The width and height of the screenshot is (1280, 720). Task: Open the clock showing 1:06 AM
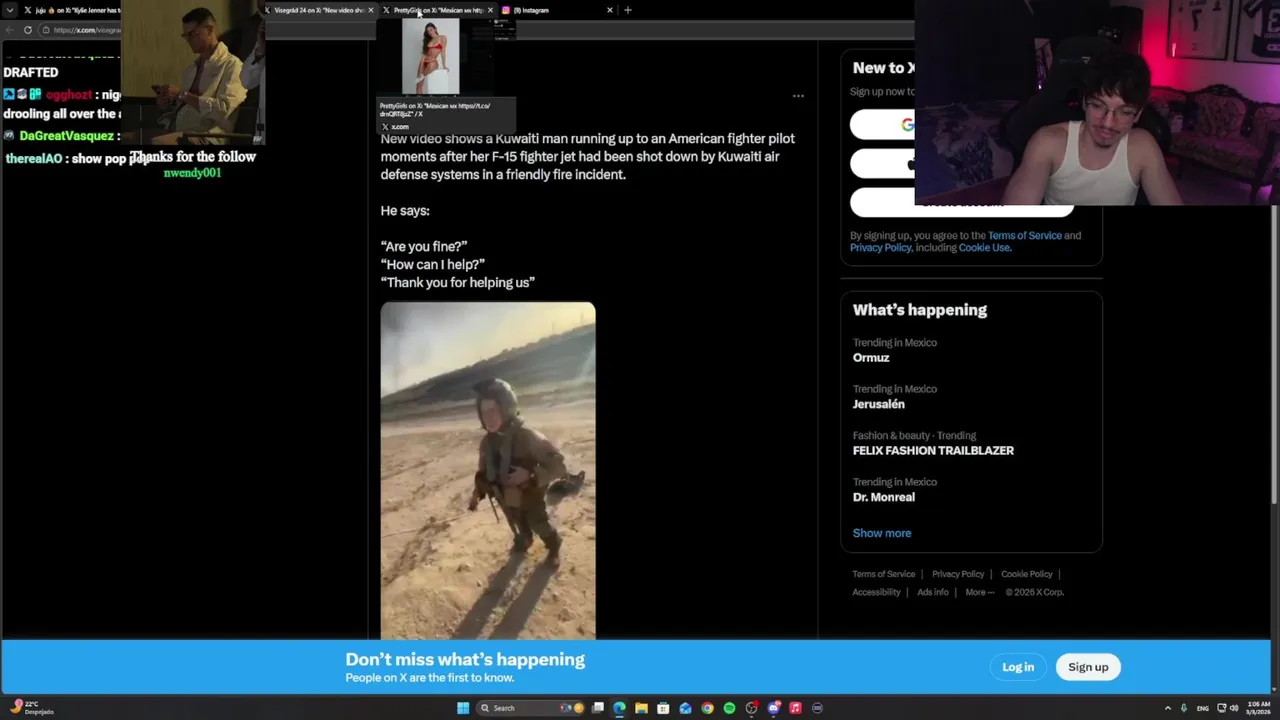coord(1258,708)
